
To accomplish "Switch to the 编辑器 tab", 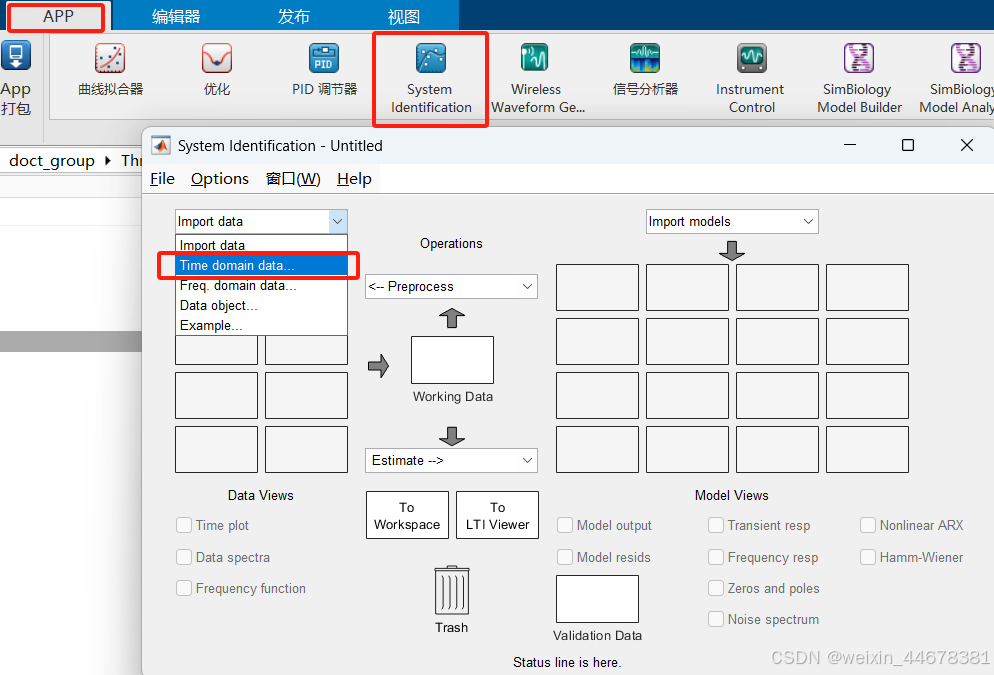I will click(x=176, y=16).
